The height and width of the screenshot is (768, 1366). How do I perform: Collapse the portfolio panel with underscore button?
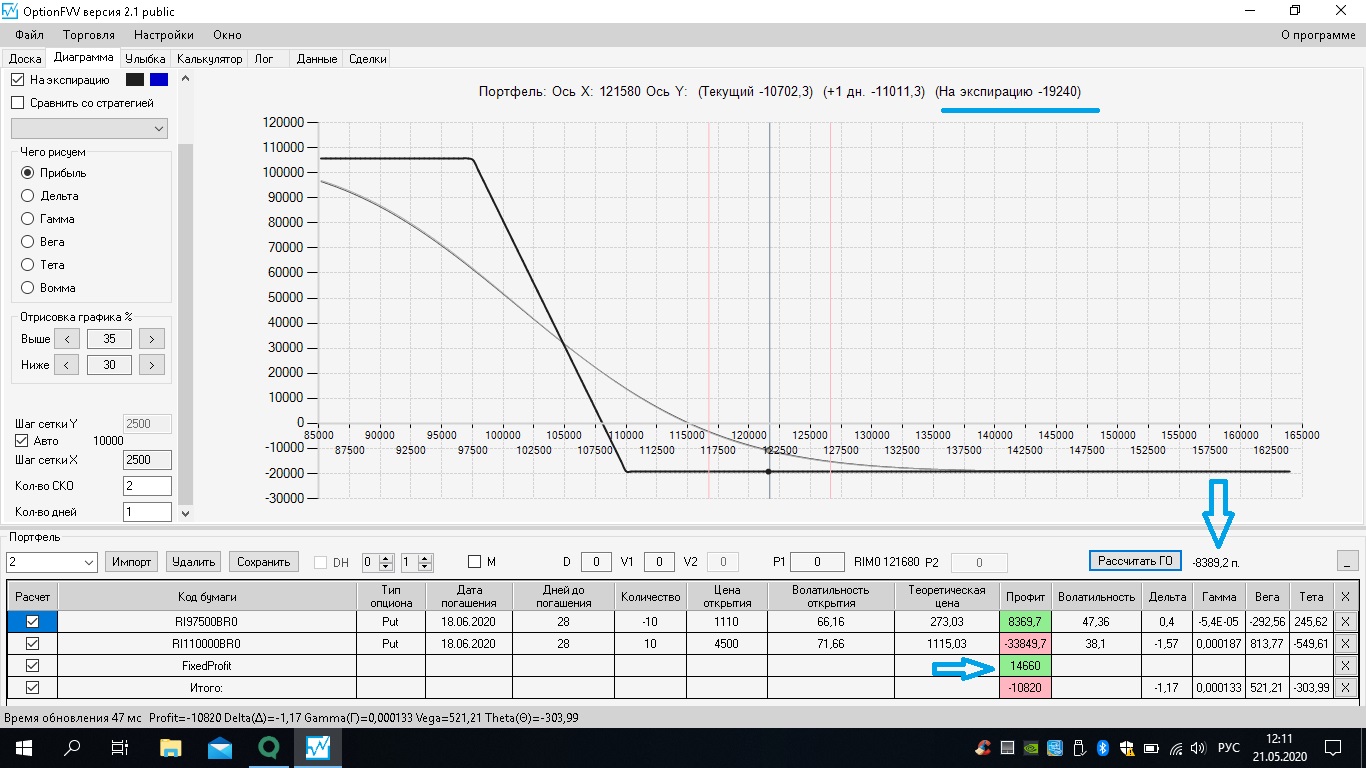(x=1348, y=561)
